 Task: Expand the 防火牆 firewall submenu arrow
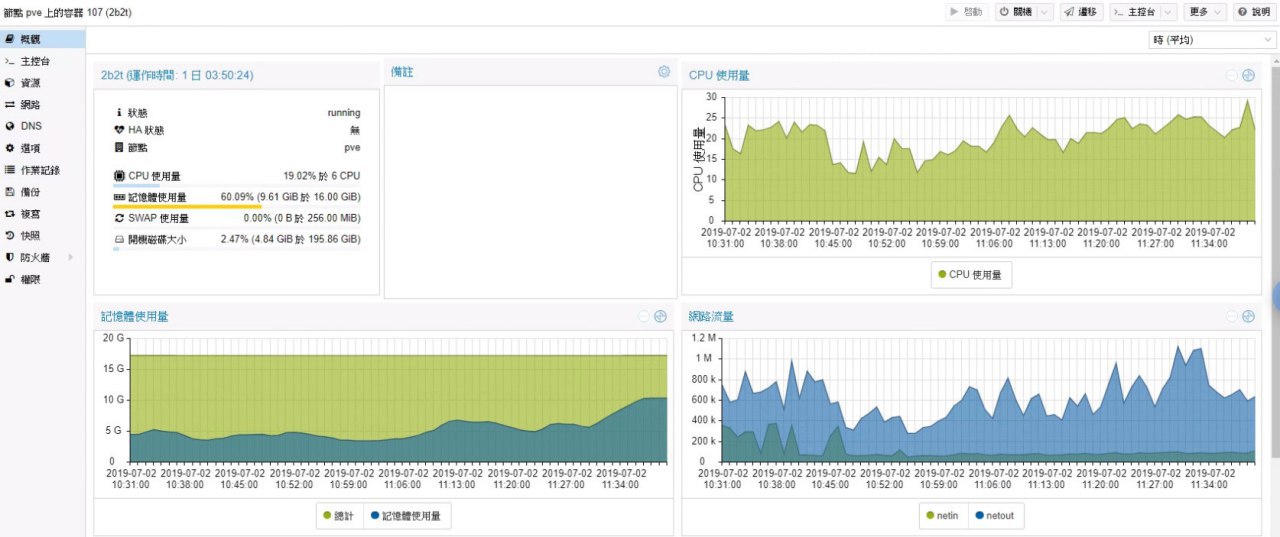(x=70, y=258)
